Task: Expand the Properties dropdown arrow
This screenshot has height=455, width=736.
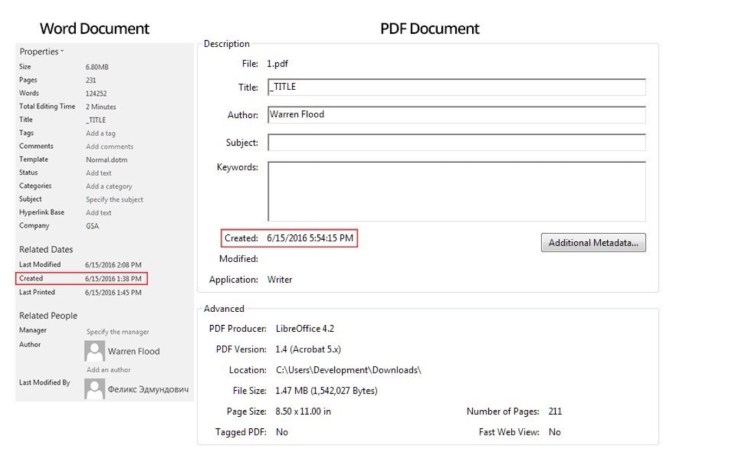Action: pos(62,51)
